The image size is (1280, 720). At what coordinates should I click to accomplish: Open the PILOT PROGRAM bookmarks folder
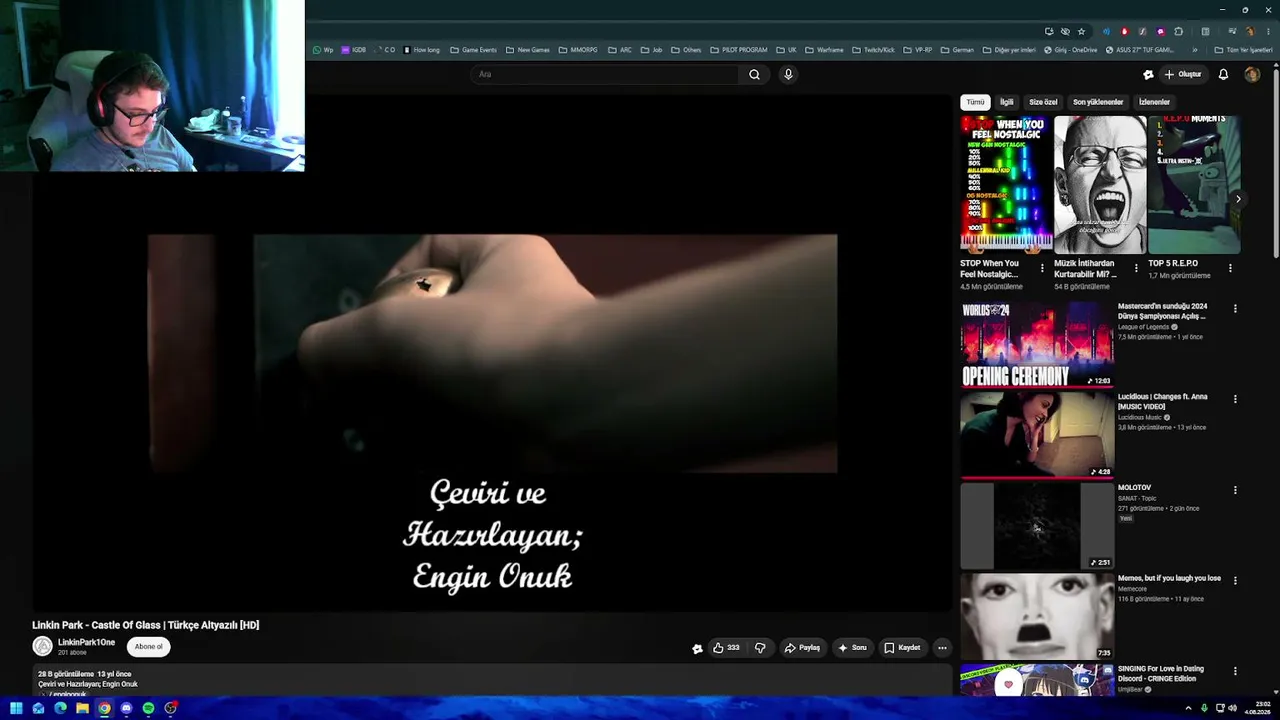739,50
